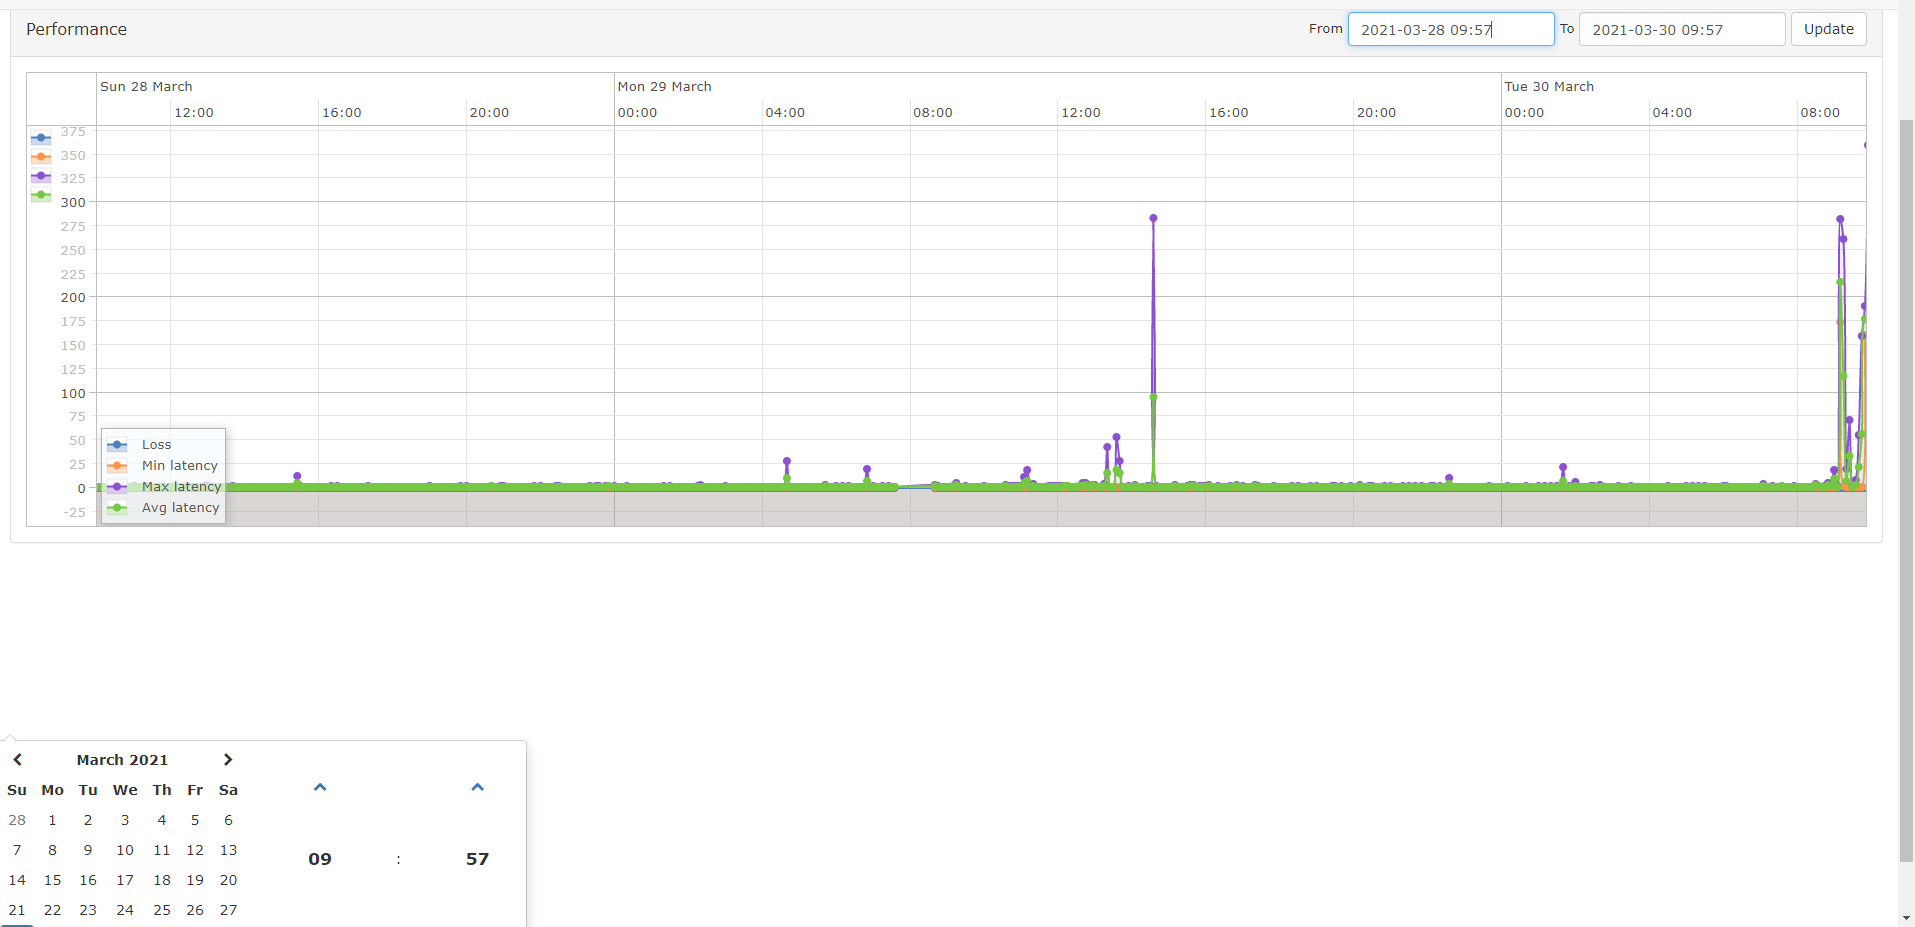The height and width of the screenshot is (927, 1915).
Task: Open the To date picker field
Action: point(1681,29)
